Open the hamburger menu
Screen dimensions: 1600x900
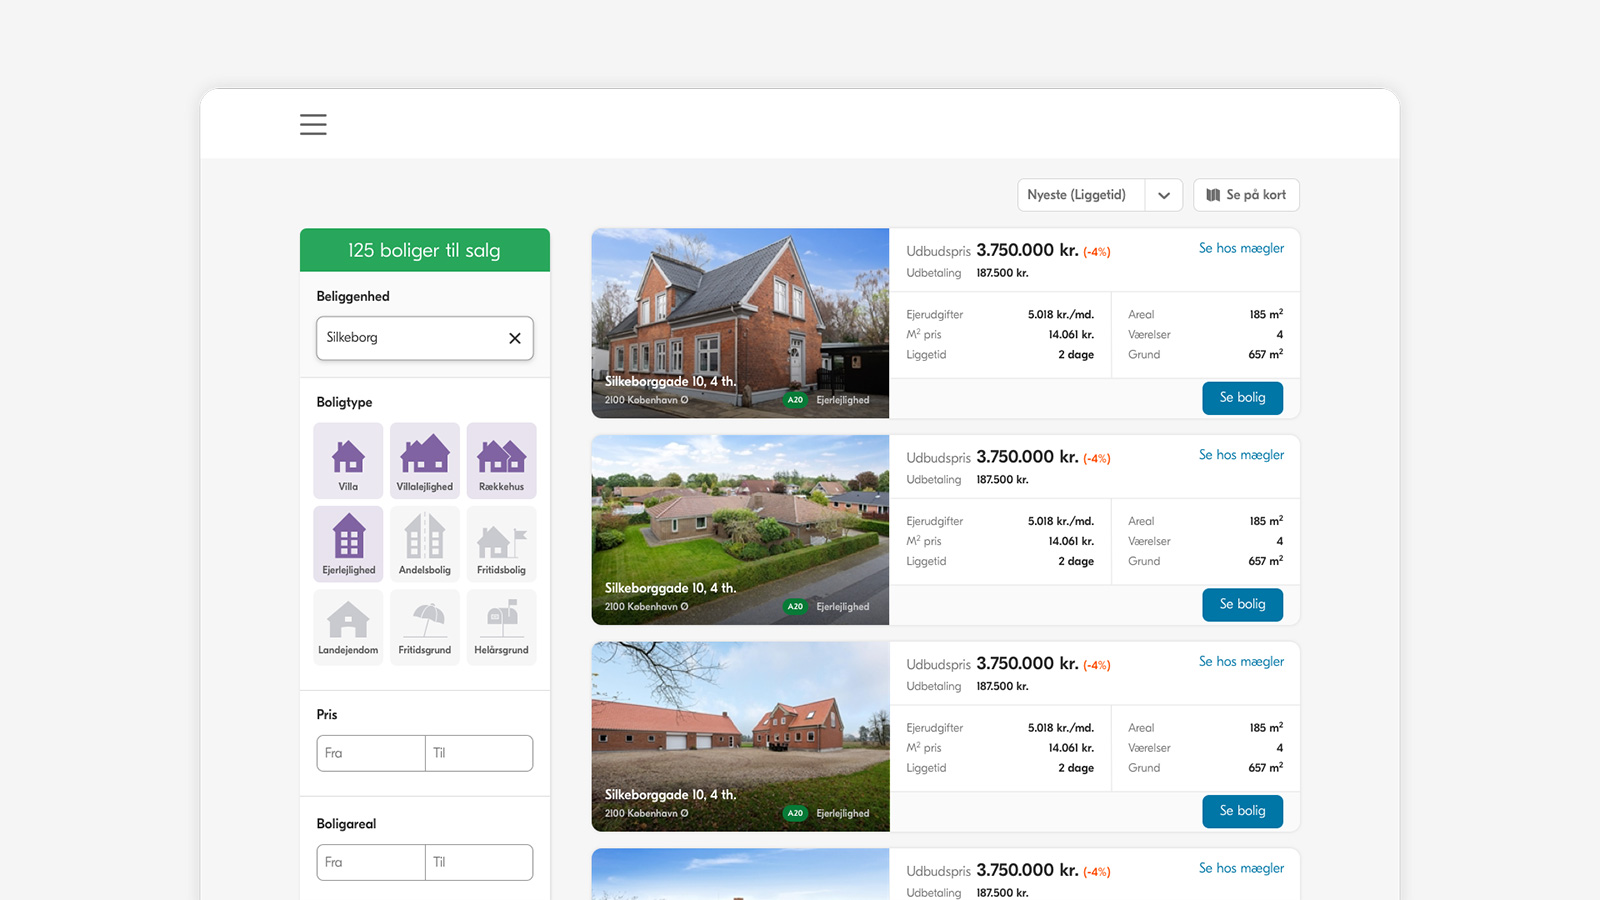point(313,124)
